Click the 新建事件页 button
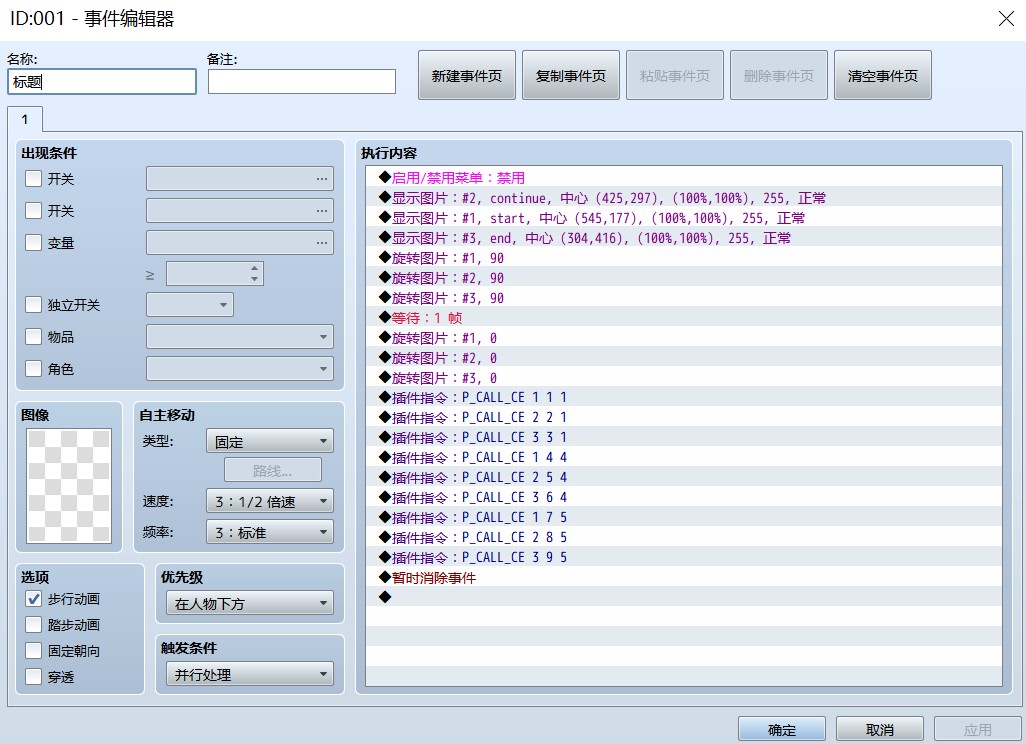This screenshot has width=1026, height=744. (x=467, y=76)
